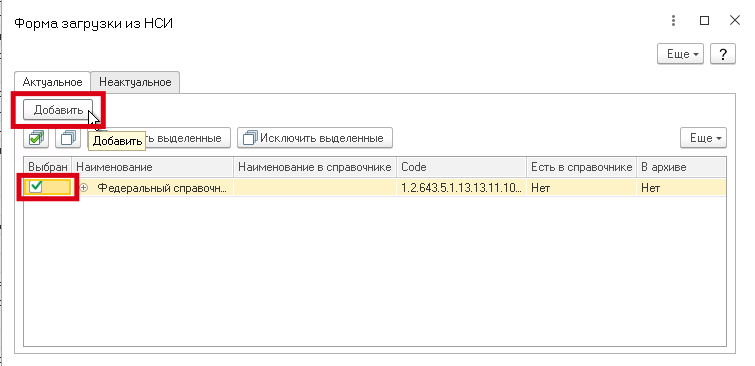Click Есть в справочнике column header
Image resolution: width=755 pixels, height=366 pixels.
582,167
